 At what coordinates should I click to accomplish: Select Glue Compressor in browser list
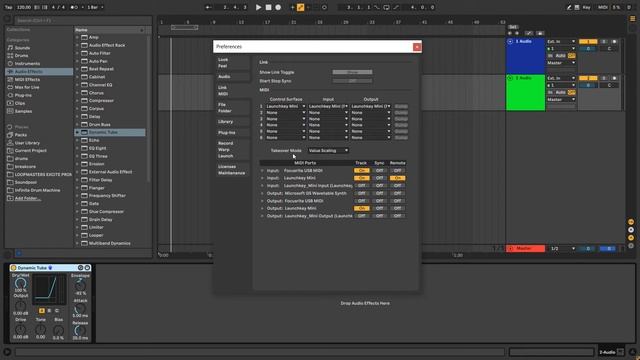pyautogui.click(x=106, y=211)
